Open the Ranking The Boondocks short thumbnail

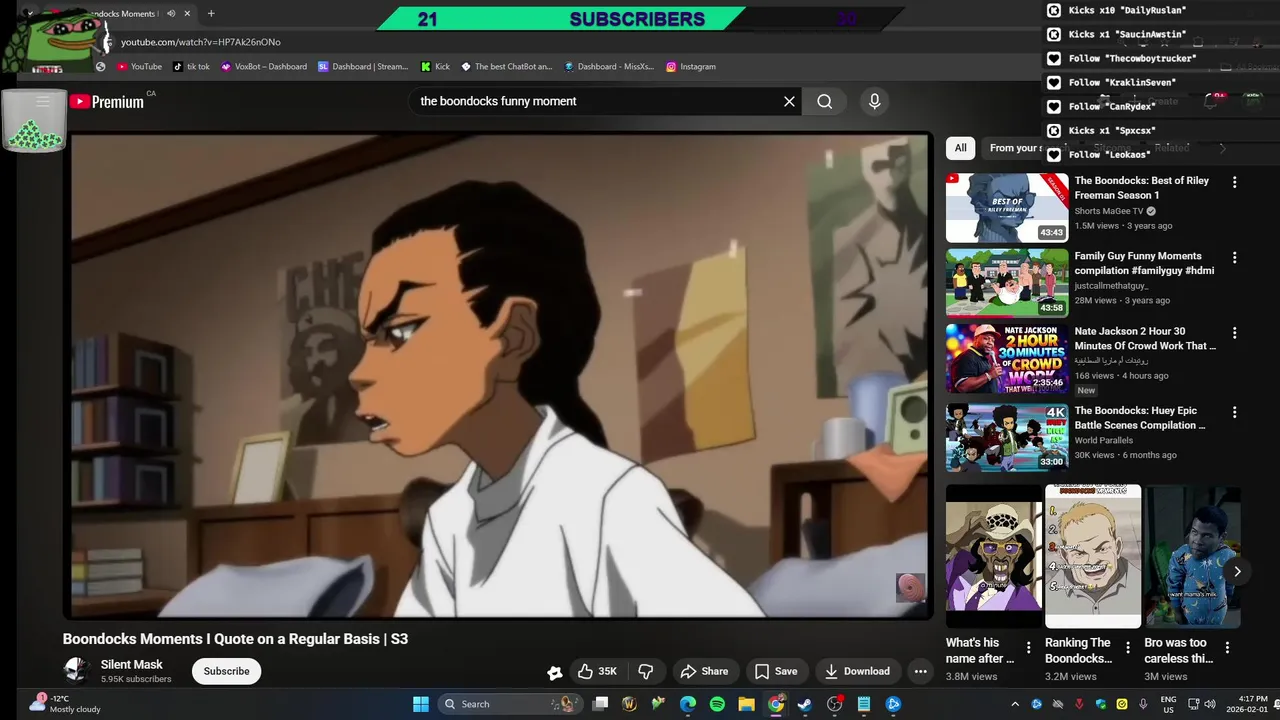coord(1093,556)
